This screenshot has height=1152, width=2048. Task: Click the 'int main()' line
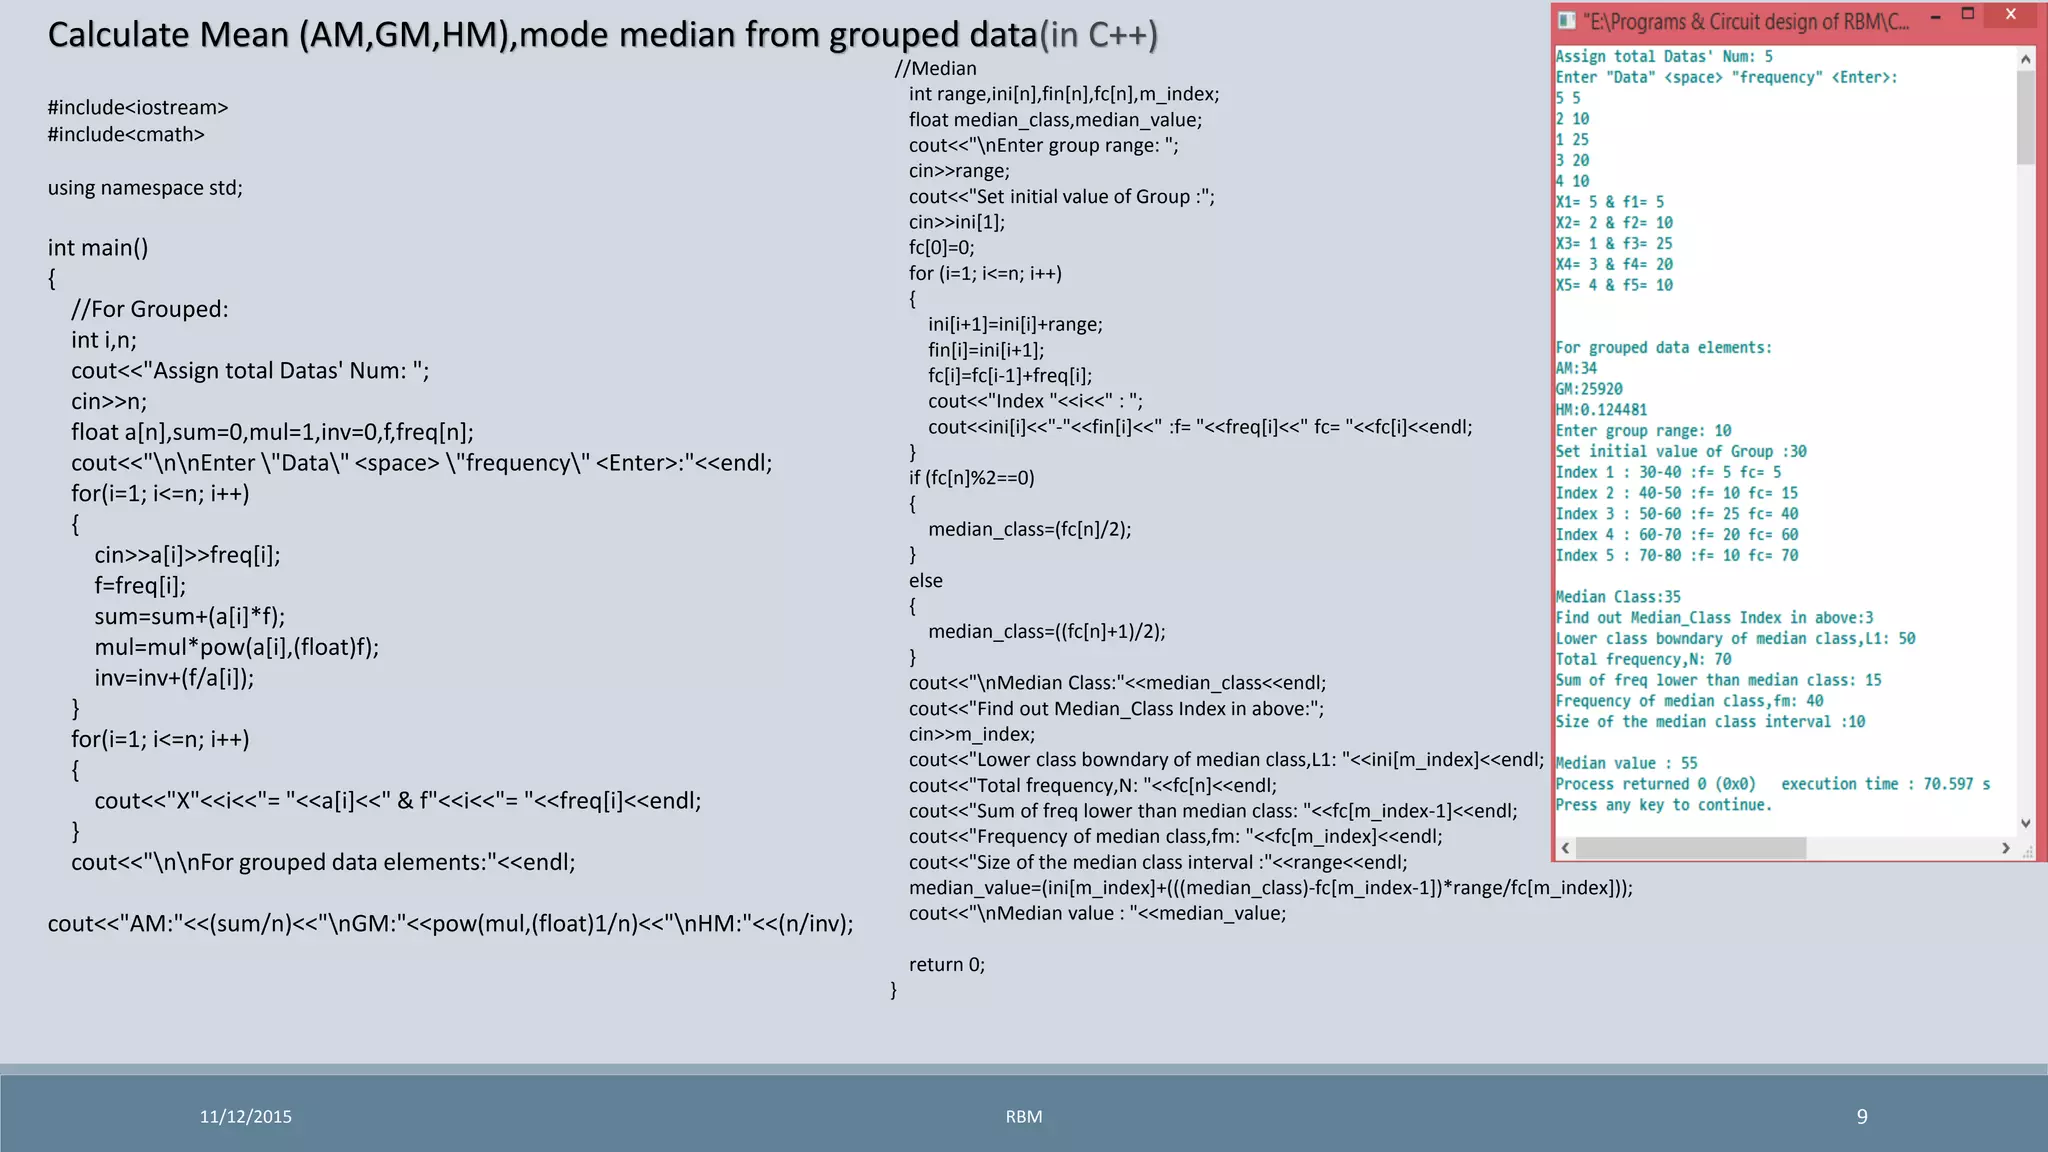(98, 248)
